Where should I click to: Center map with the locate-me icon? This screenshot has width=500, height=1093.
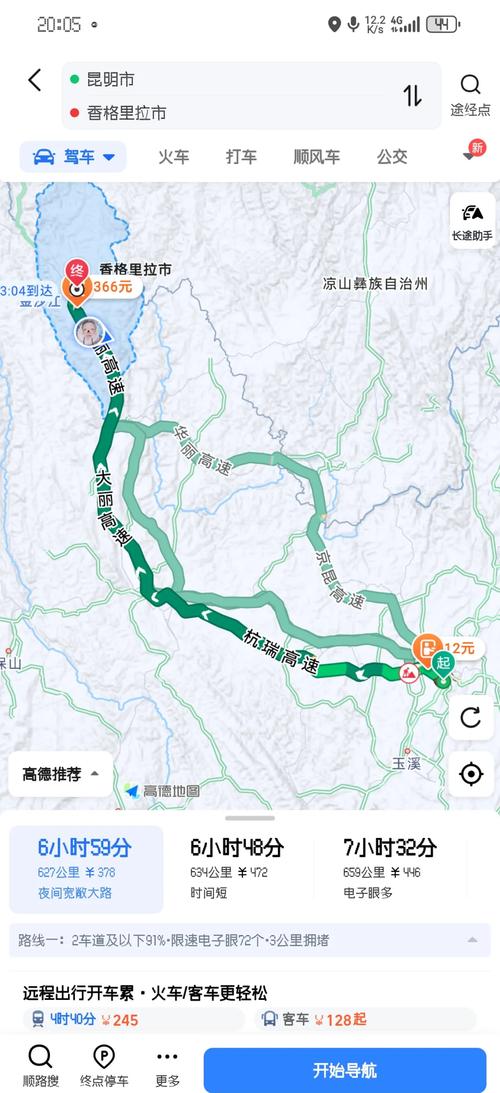[x=471, y=774]
